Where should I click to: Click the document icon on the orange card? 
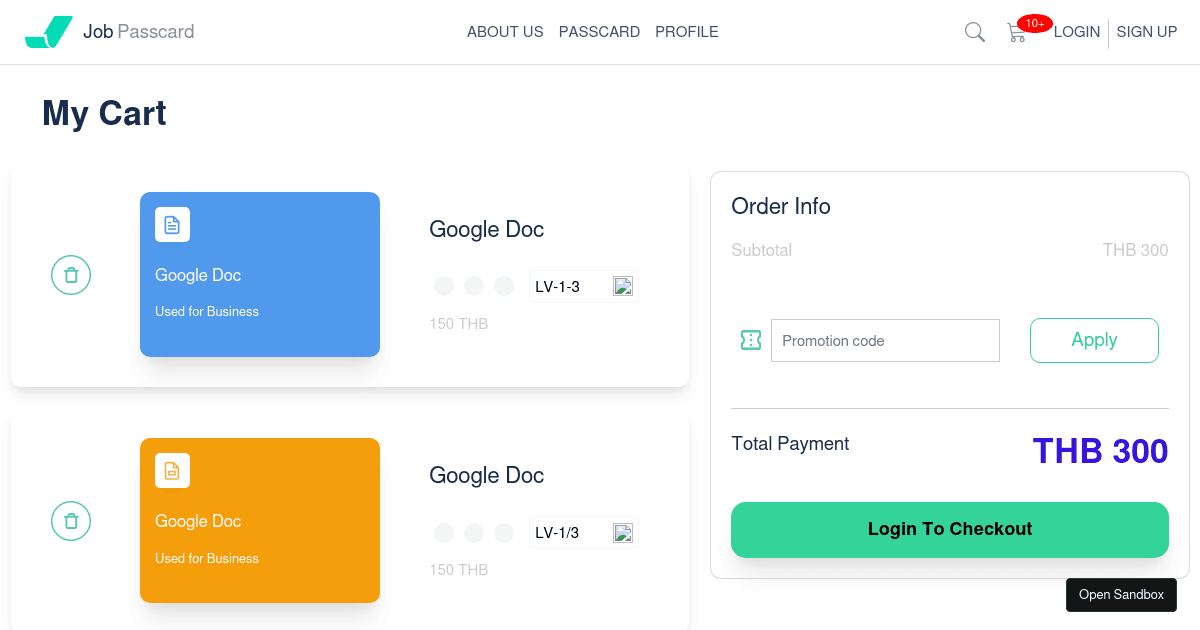[x=172, y=470]
